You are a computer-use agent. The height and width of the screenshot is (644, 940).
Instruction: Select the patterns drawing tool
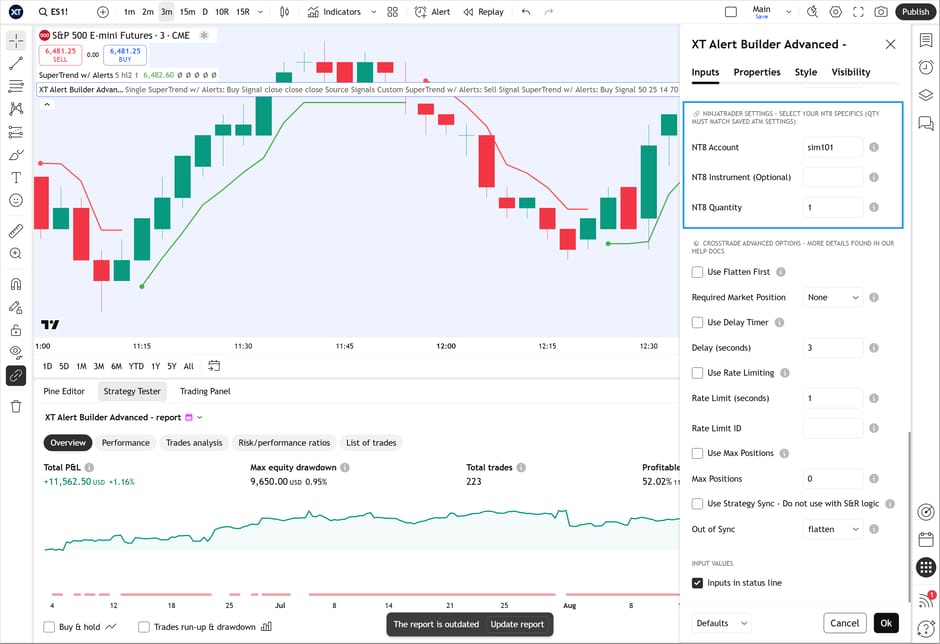(16, 109)
